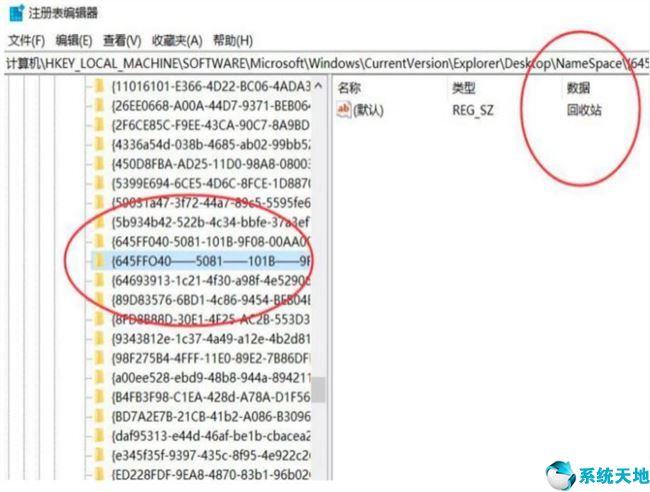Select tree key {BD7A2E7B-21CB-41b2-A086-B3096
The image size is (650, 492).
tap(211, 416)
